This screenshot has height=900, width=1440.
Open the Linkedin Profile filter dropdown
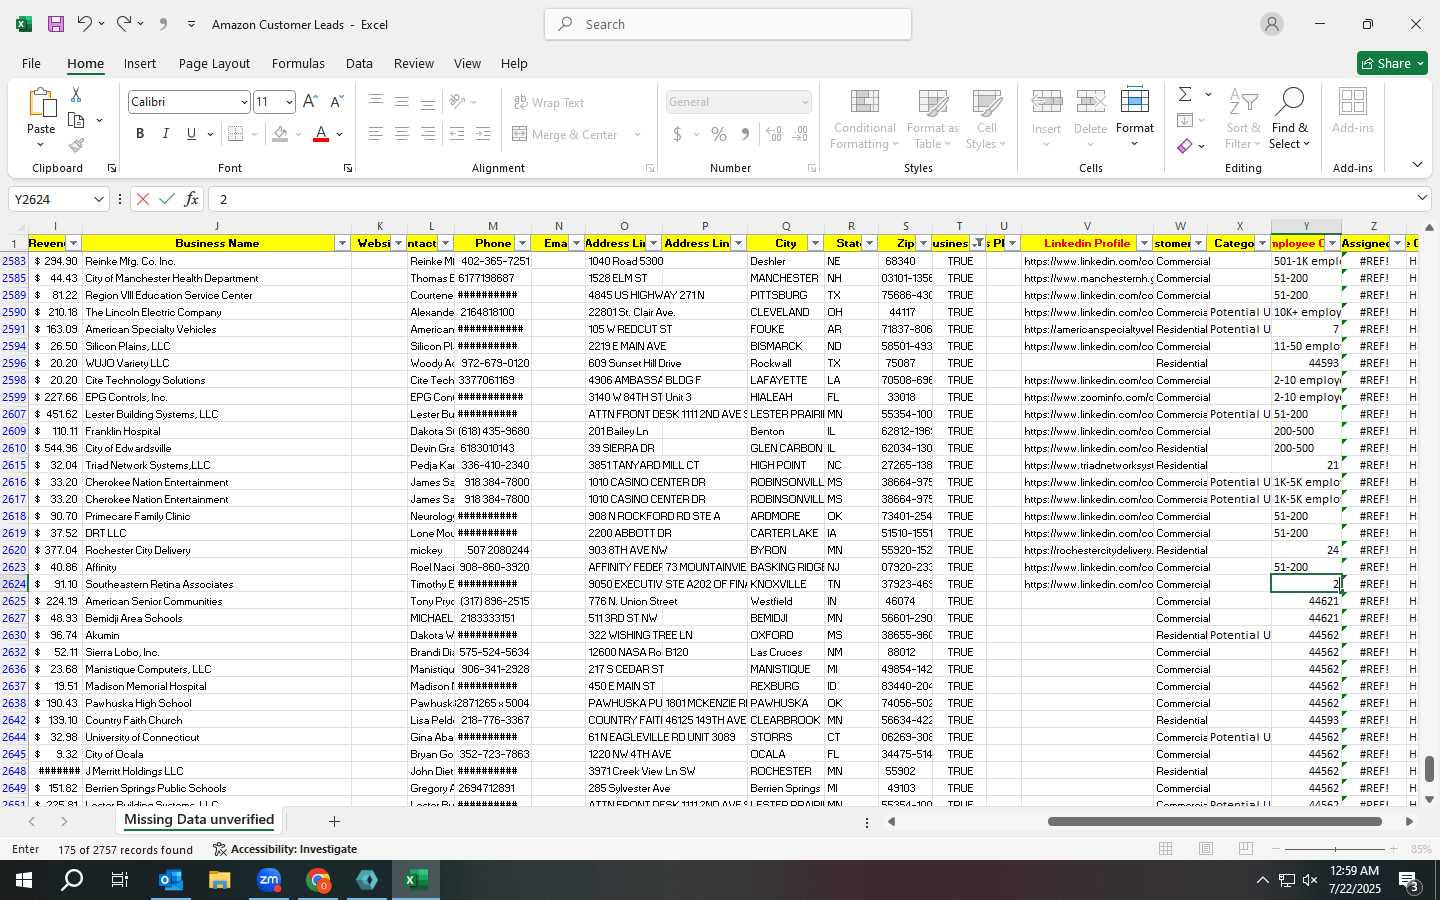point(1144,243)
